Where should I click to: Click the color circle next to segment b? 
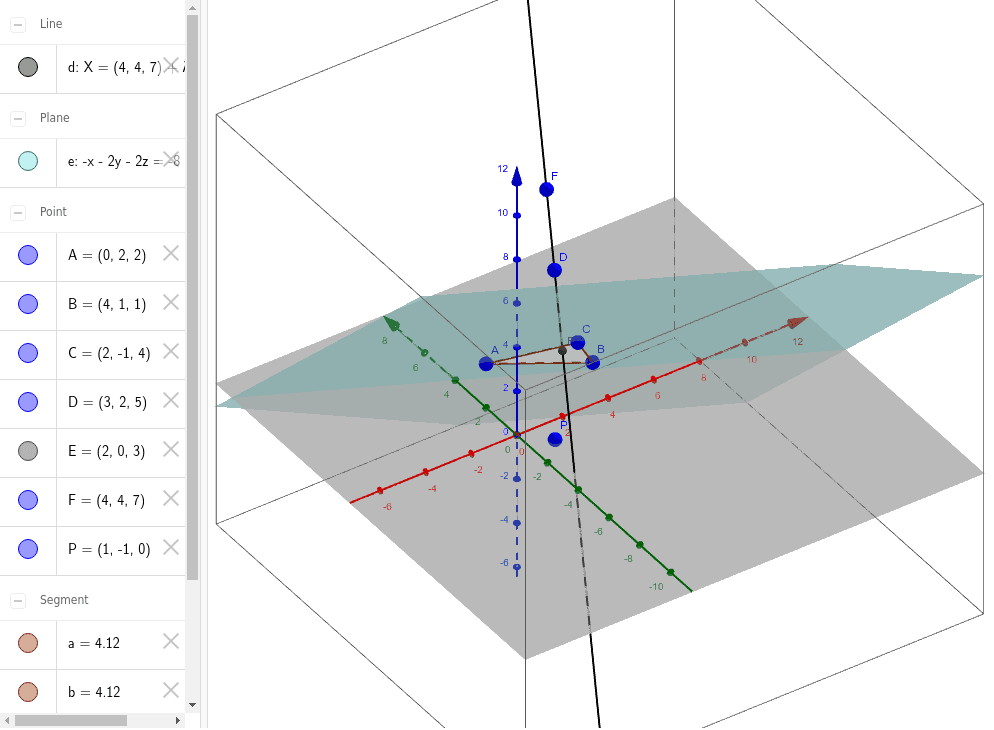coord(27,691)
